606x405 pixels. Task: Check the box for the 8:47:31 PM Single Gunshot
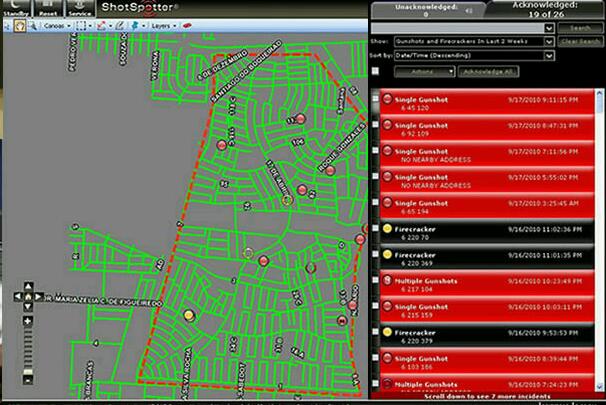click(x=375, y=124)
